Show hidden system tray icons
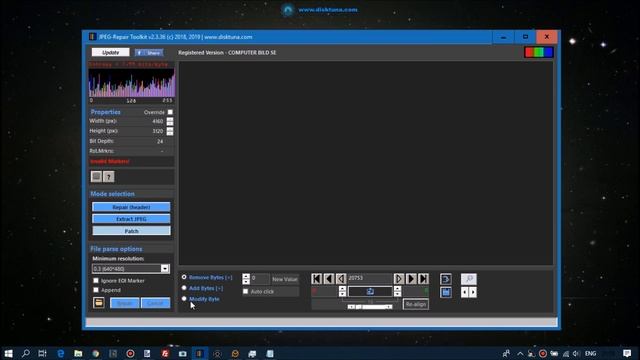The image size is (640, 360). pyautogui.click(x=520, y=353)
